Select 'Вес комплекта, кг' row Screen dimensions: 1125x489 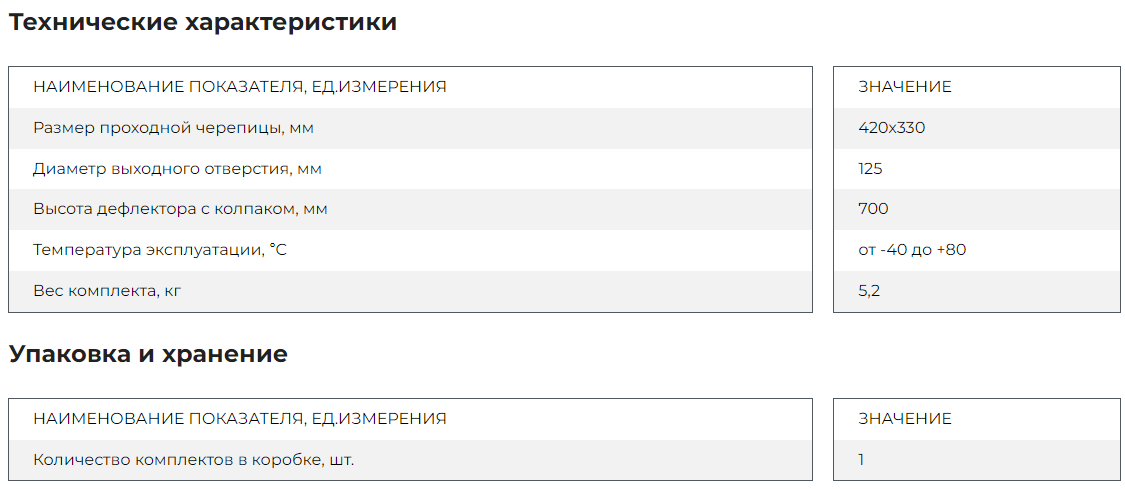(x=410, y=291)
